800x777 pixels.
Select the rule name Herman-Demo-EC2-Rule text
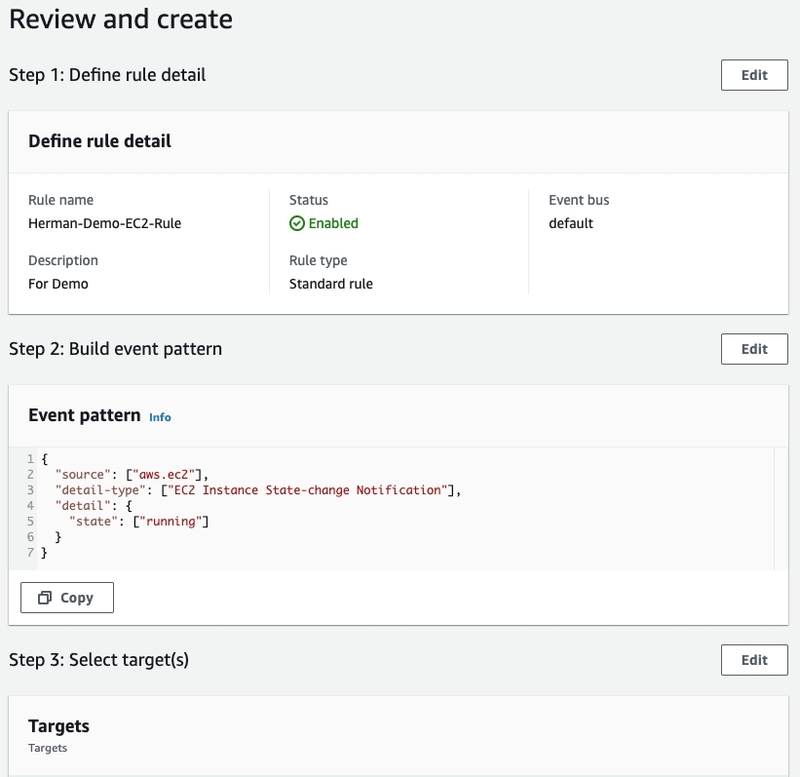[105, 223]
